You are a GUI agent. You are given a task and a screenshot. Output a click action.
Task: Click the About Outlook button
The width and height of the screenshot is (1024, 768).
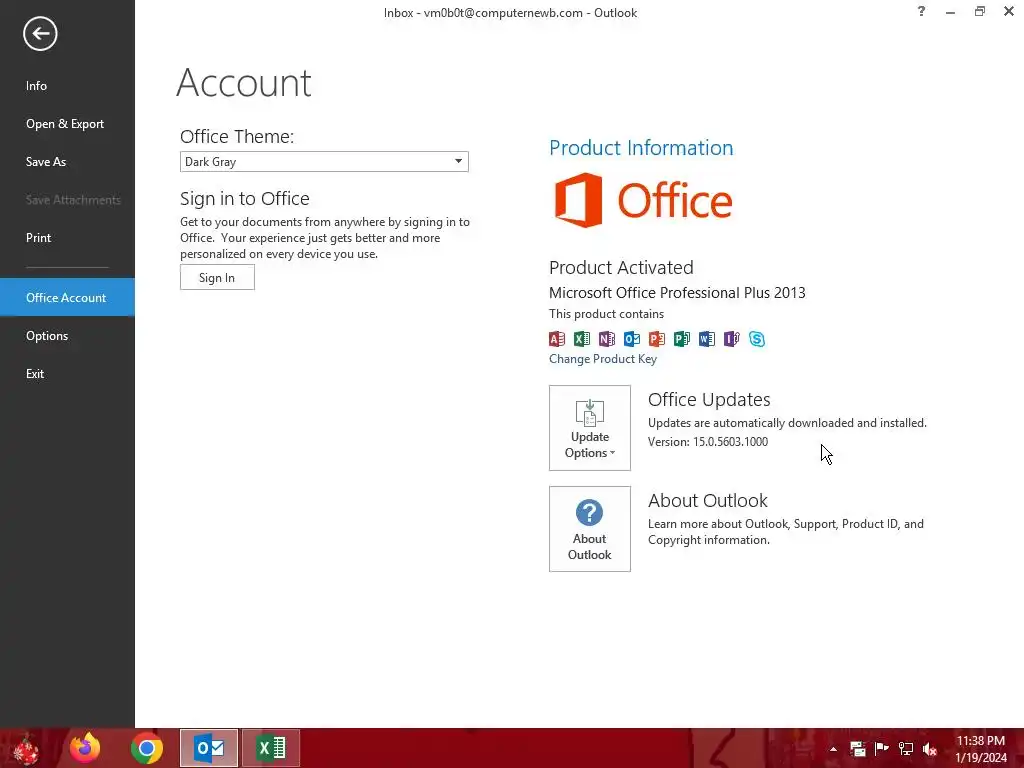click(x=590, y=529)
